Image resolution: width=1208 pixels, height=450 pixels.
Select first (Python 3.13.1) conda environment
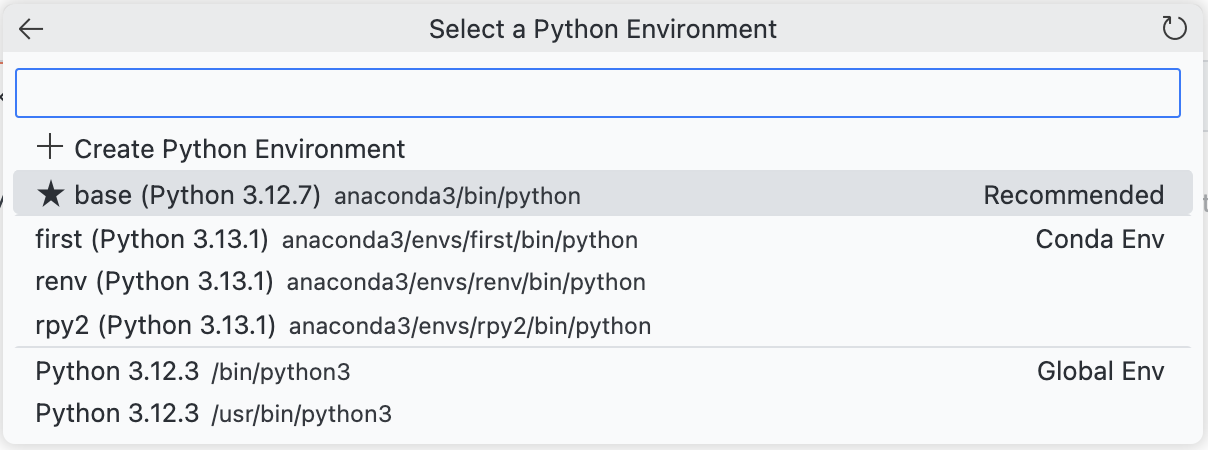pos(153,240)
